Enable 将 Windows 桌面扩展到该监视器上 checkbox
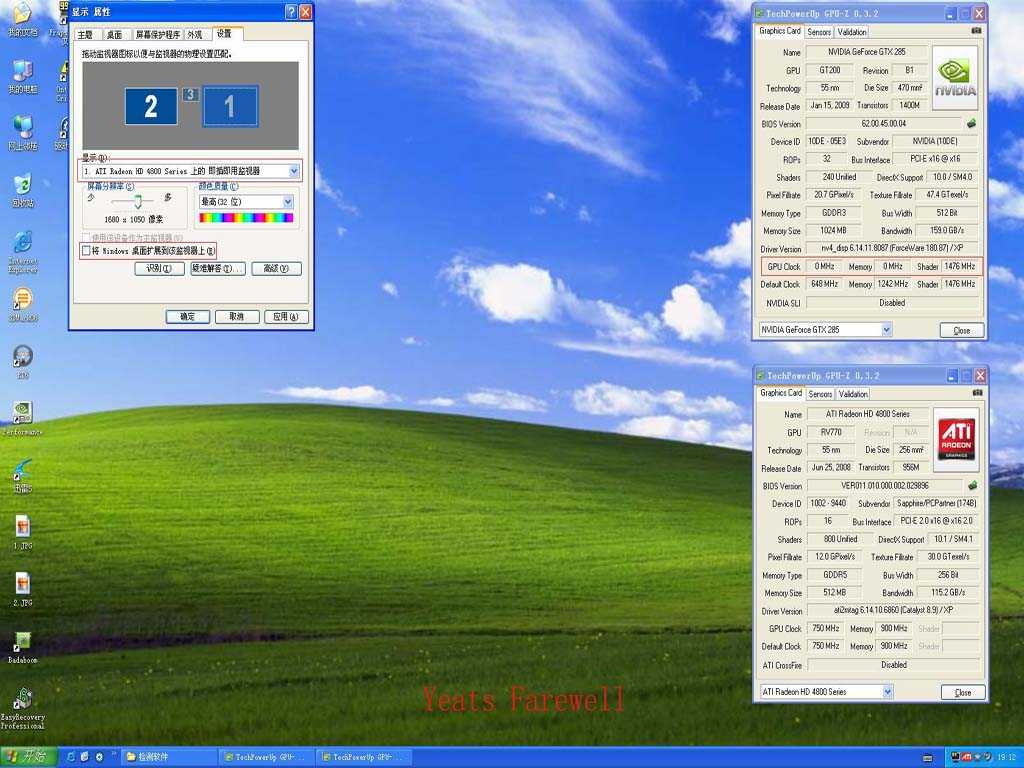This screenshot has height=768, width=1024. [x=86, y=250]
